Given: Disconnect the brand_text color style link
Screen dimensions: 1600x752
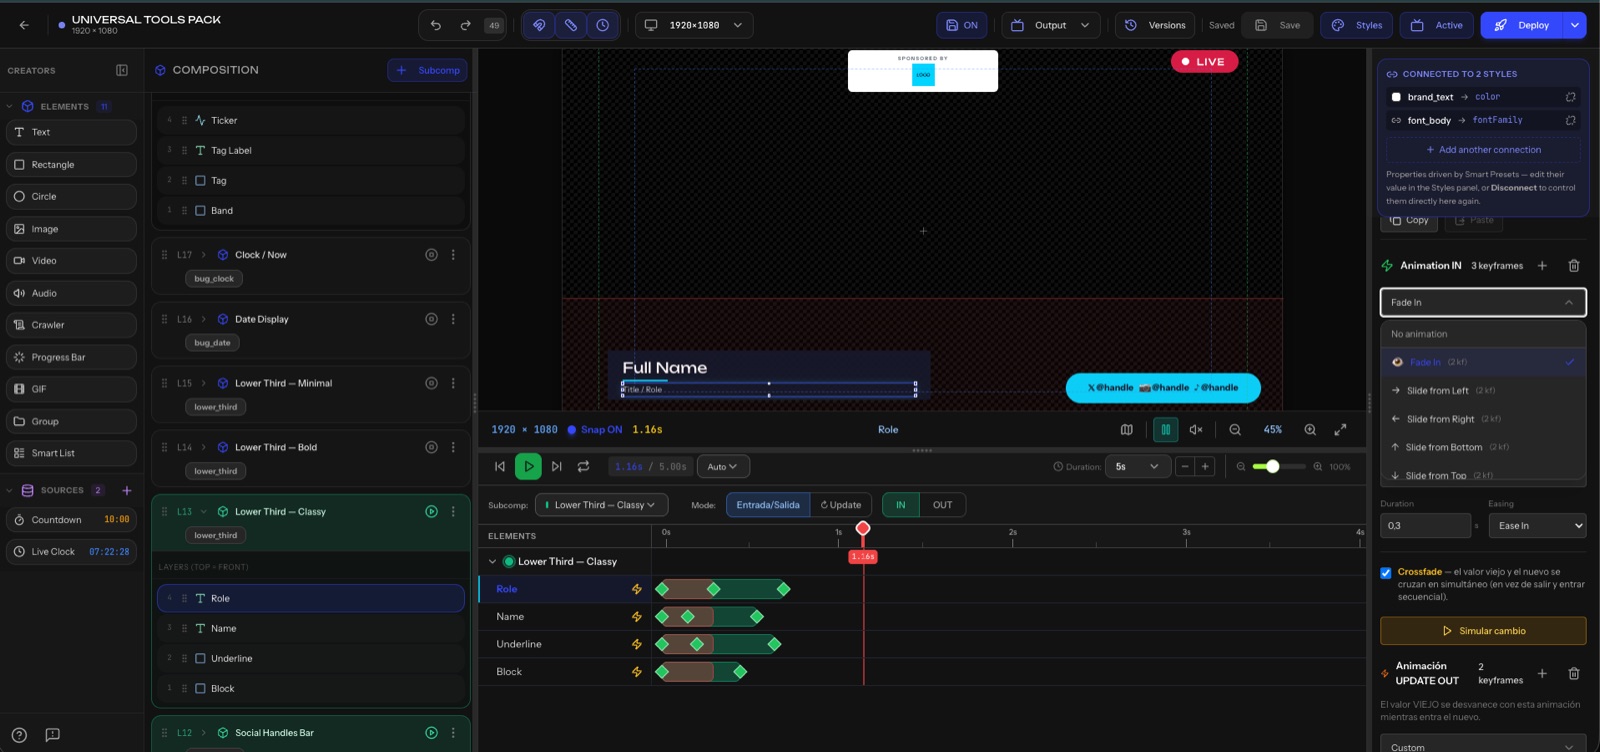Looking at the screenshot, I should coord(1570,97).
